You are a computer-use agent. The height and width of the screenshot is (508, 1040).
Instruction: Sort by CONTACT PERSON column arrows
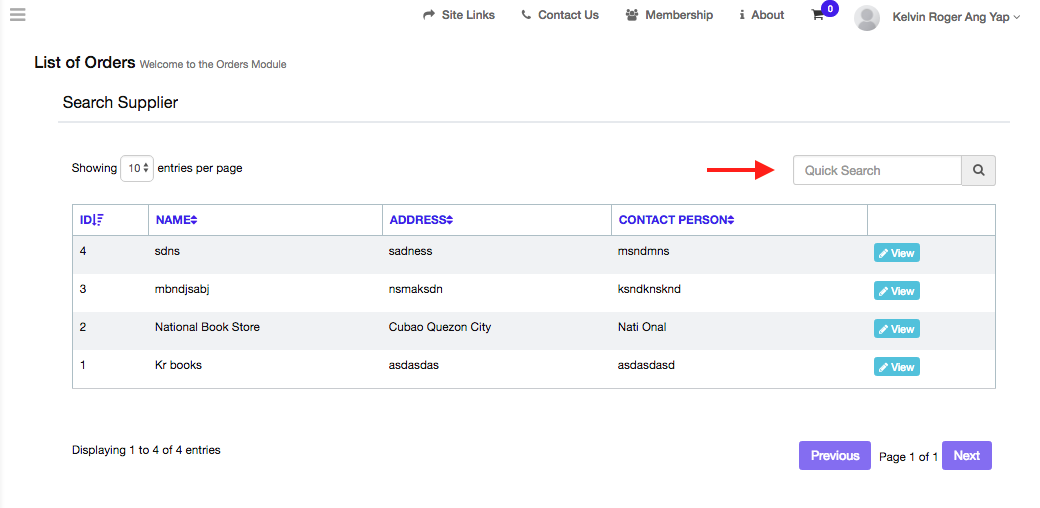(x=731, y=220)
